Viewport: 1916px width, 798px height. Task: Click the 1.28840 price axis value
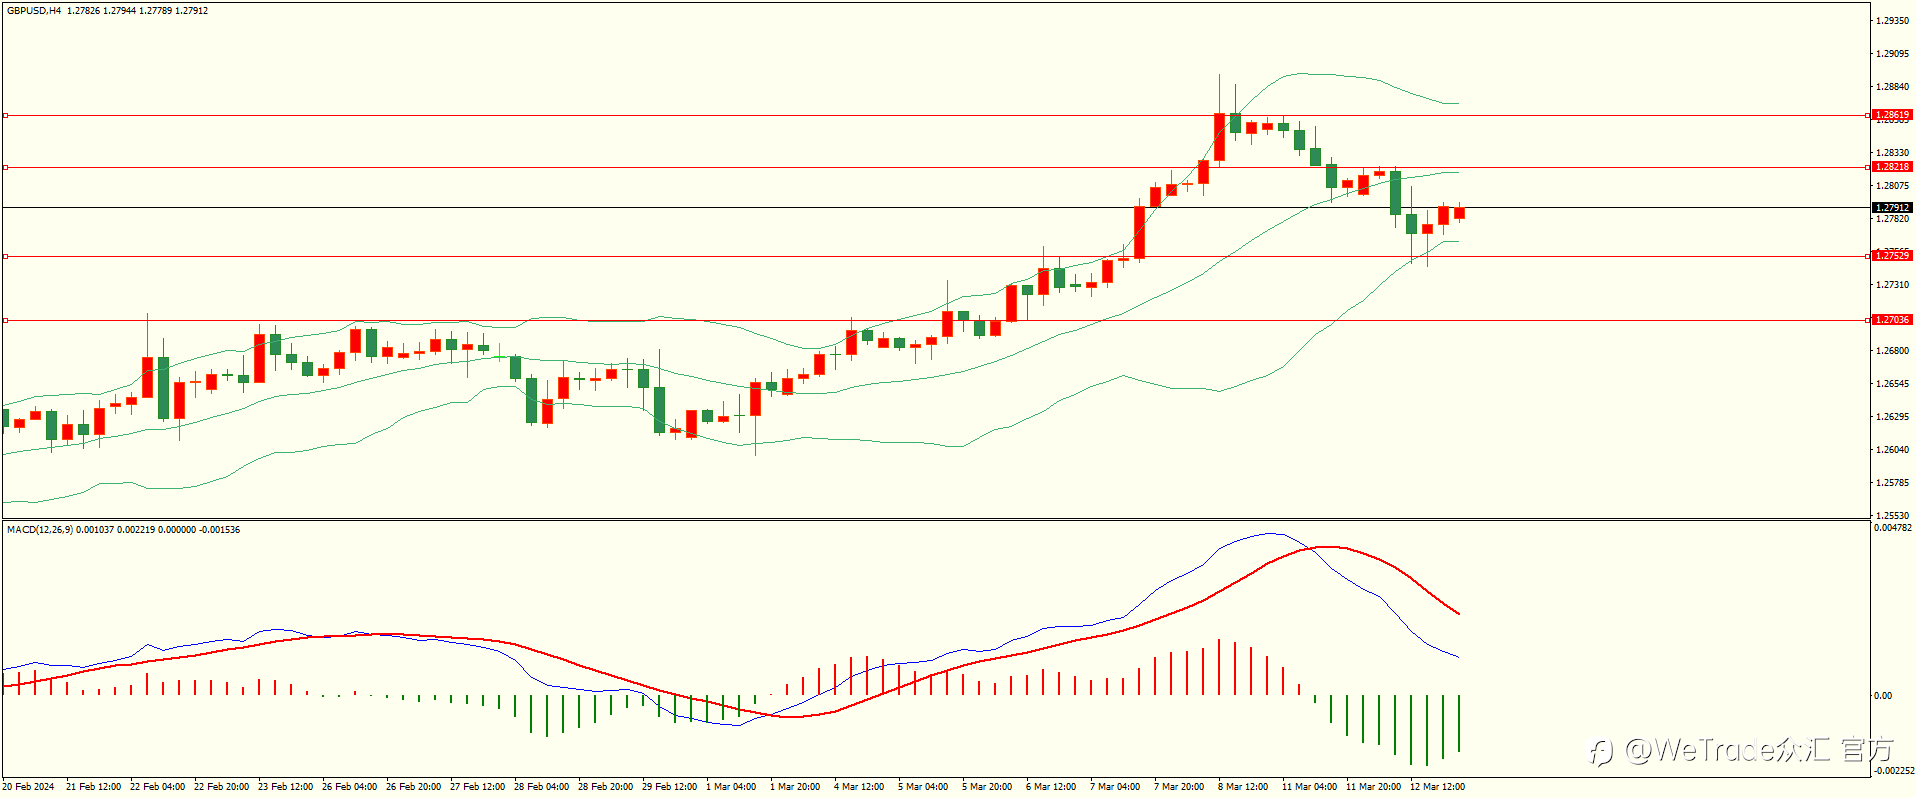1892,87
